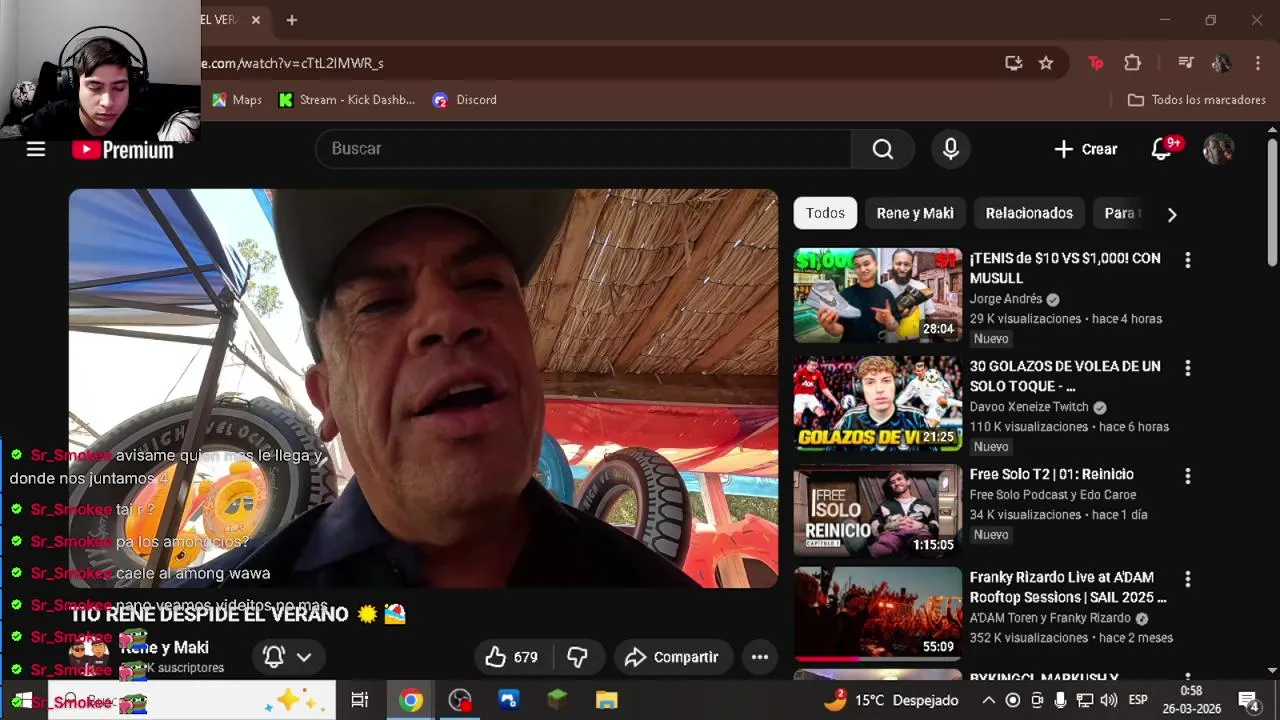Open Chrome from the taskbar
Screen dimensions: 1280x720
[x=411, y=700]
